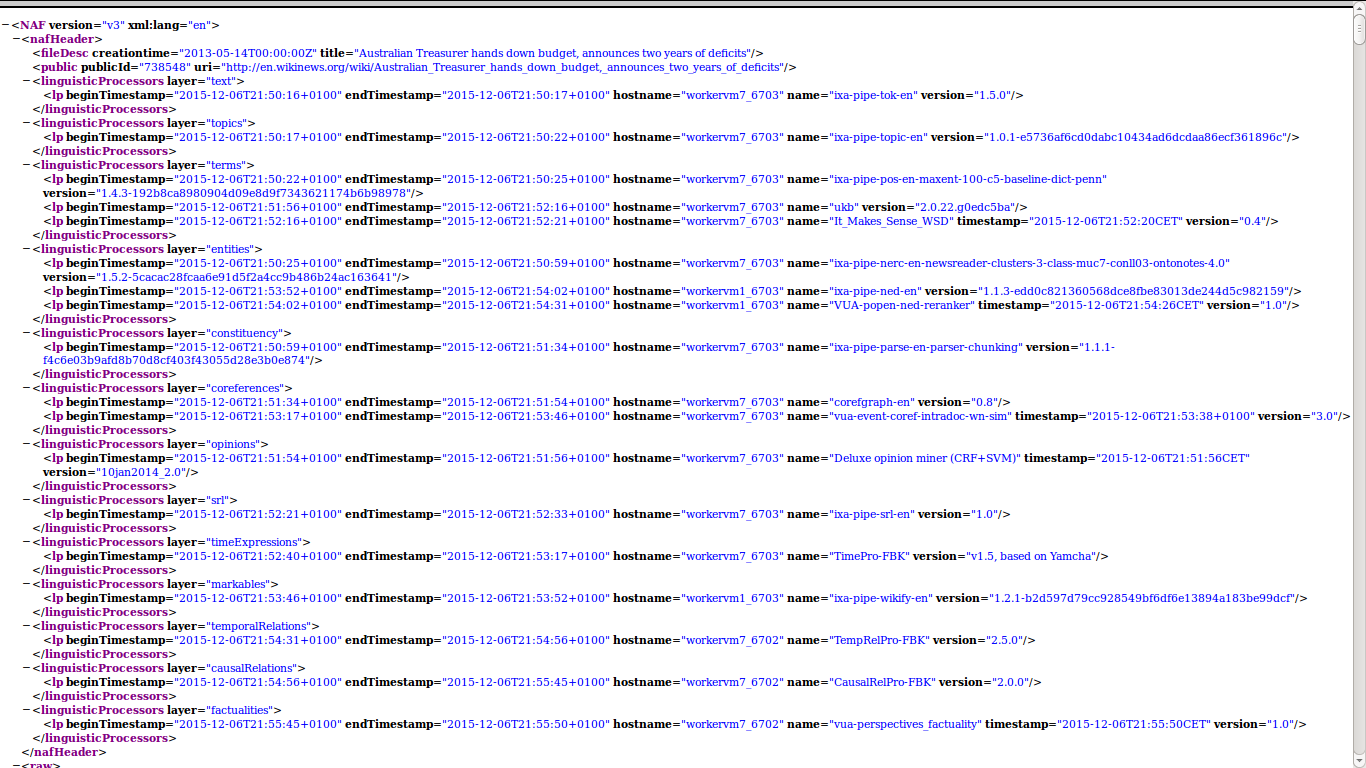Collapse the root NAF element
This screenshot has width=1366, height=768.
point(6,25)
